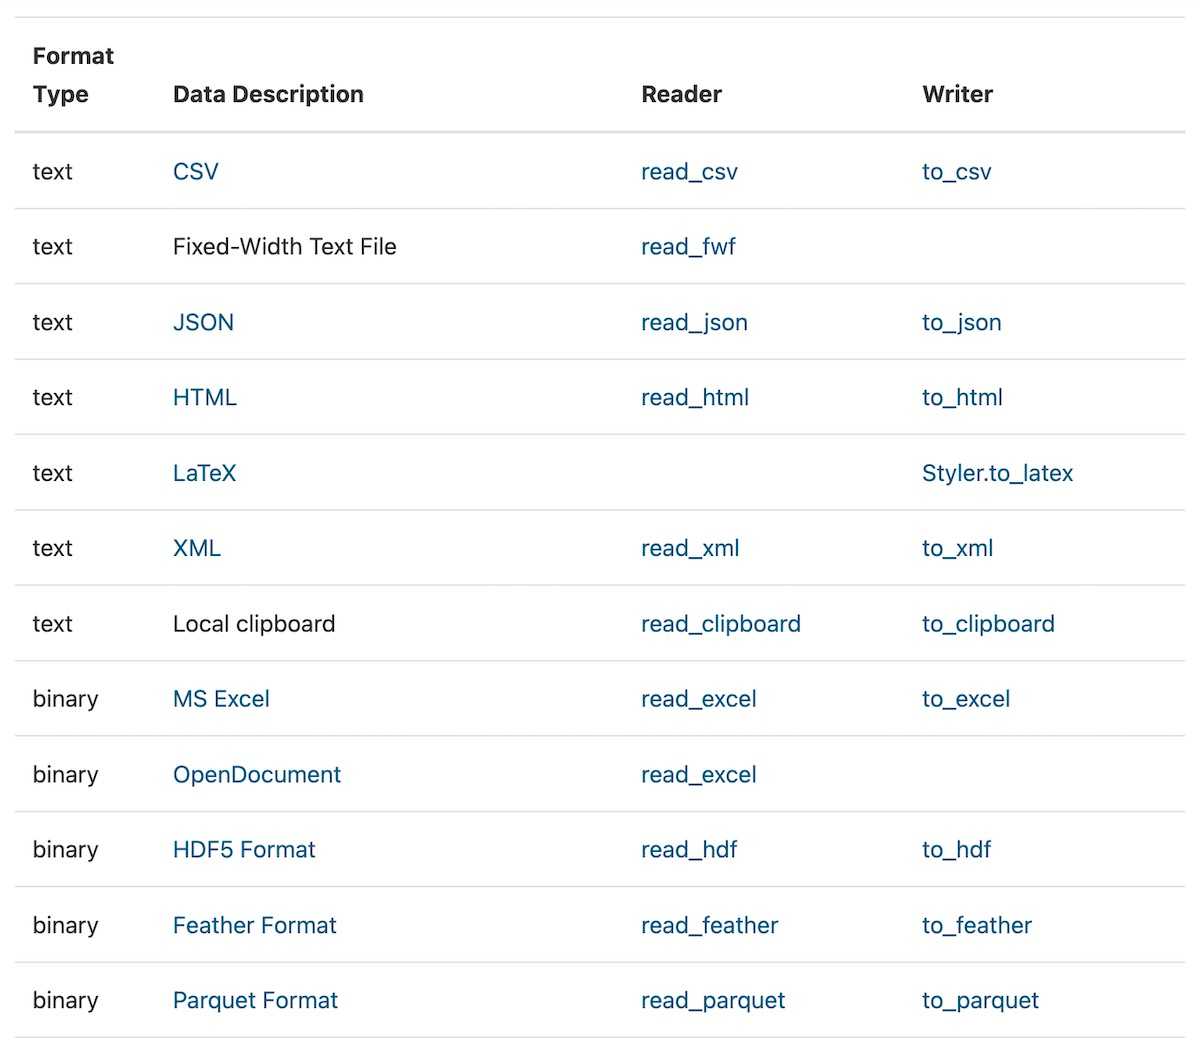Open the XML format link
The image size is (1200, 1056).
click(196, 548)
